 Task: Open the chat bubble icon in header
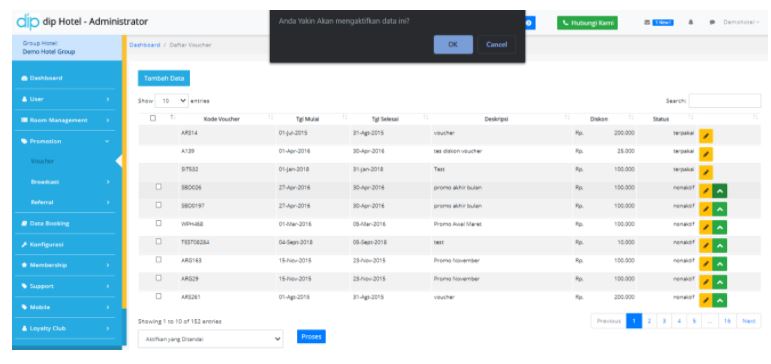point(712,23)
